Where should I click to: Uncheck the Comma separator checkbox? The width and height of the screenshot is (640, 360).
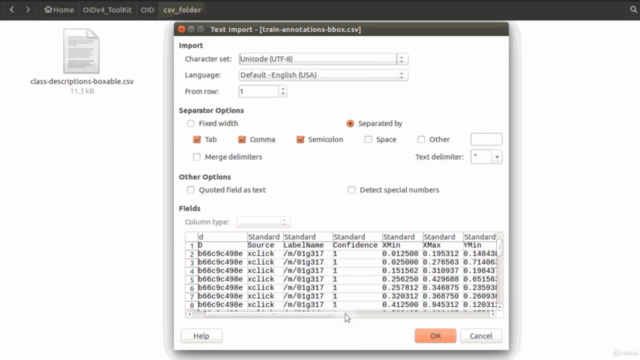click(x=242, y=140)
